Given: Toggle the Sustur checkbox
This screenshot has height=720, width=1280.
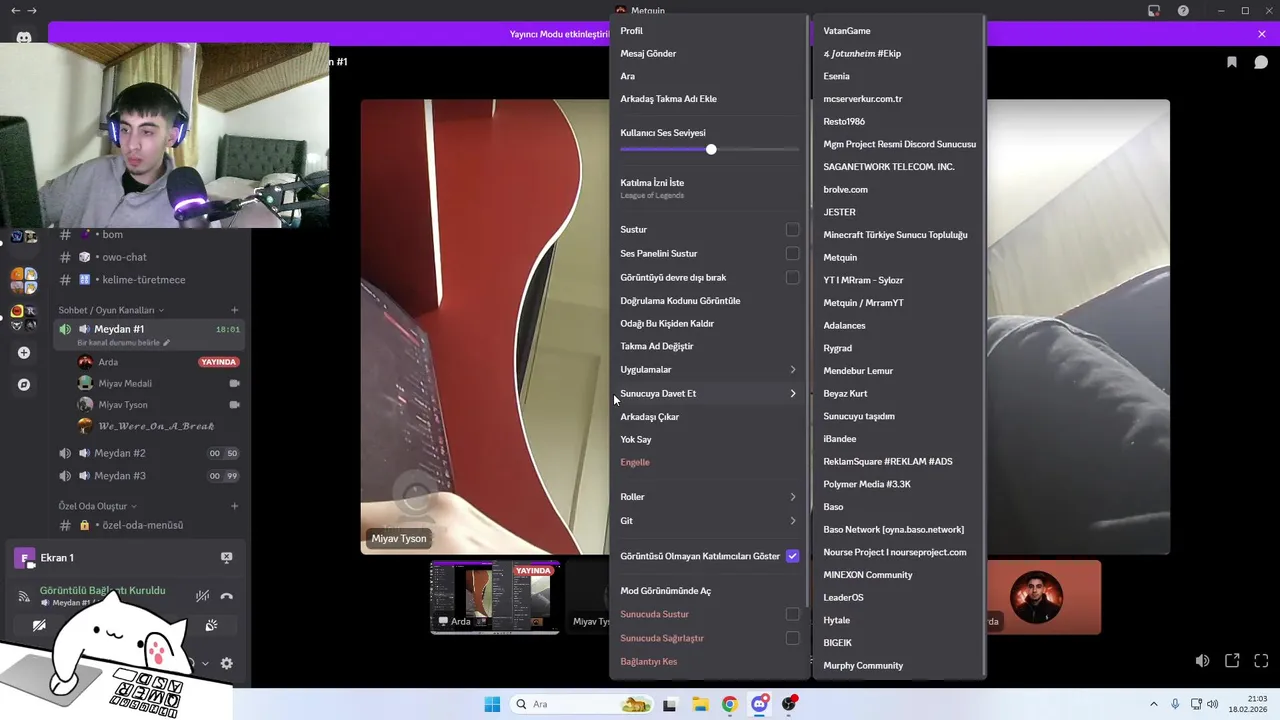Looking at the screenshot, I should tap(792, 230).
